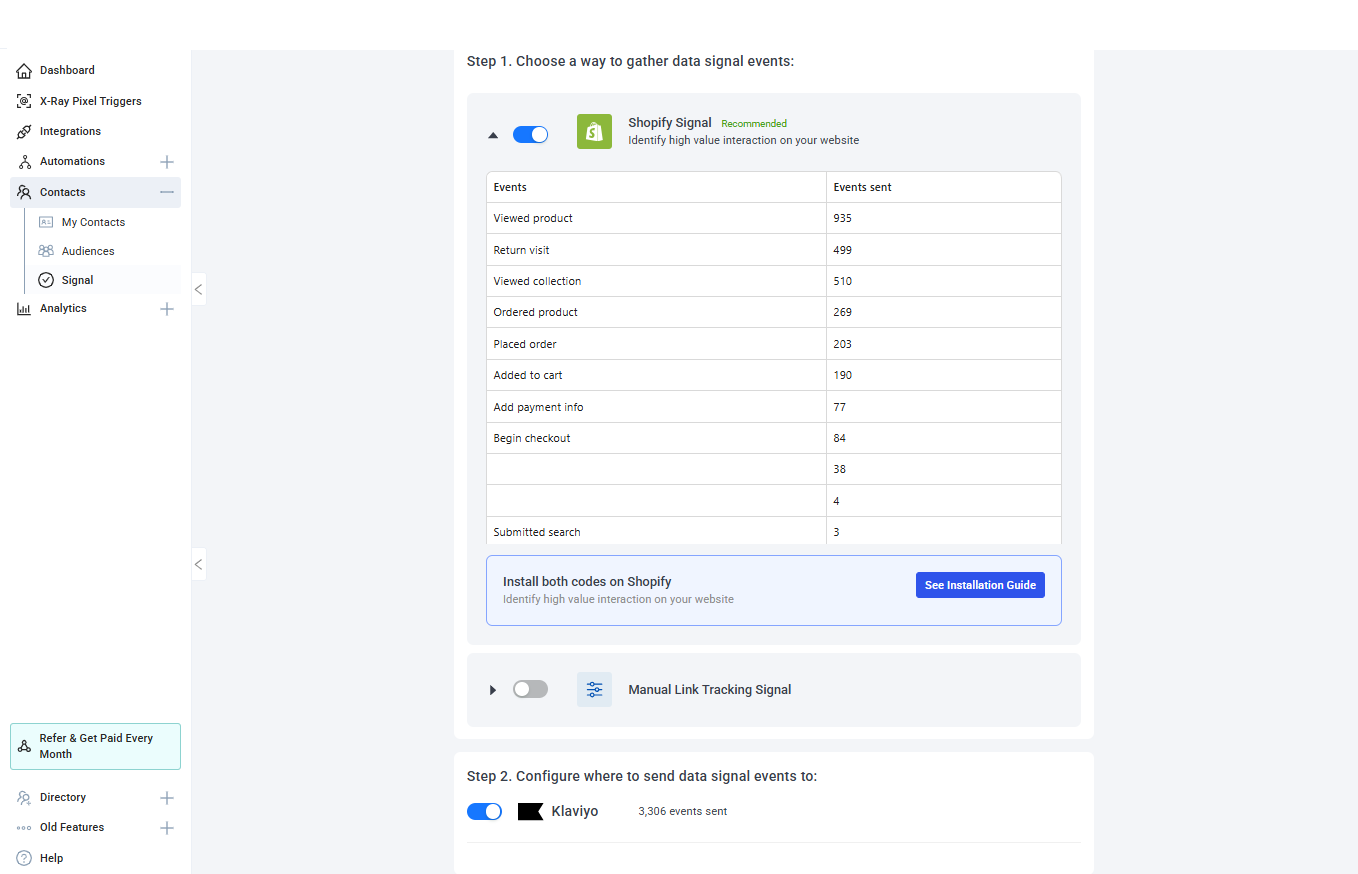
Task: Click the Signal checkmark circle icon
Action: [46, 280]
